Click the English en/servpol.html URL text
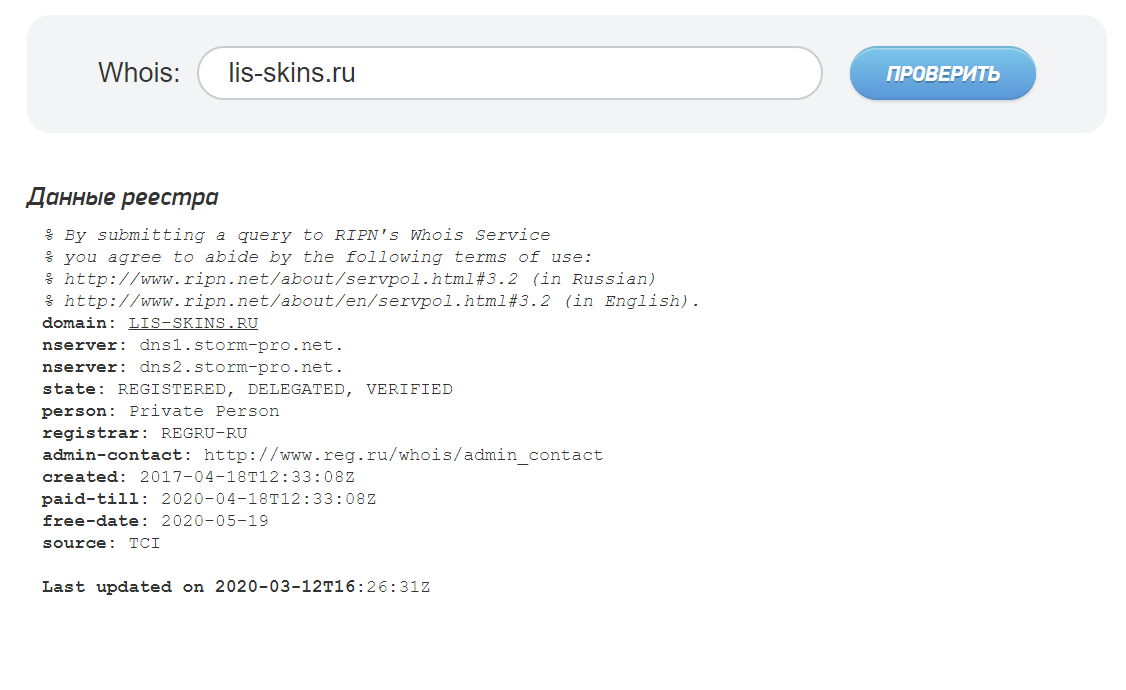 [307, 301]
